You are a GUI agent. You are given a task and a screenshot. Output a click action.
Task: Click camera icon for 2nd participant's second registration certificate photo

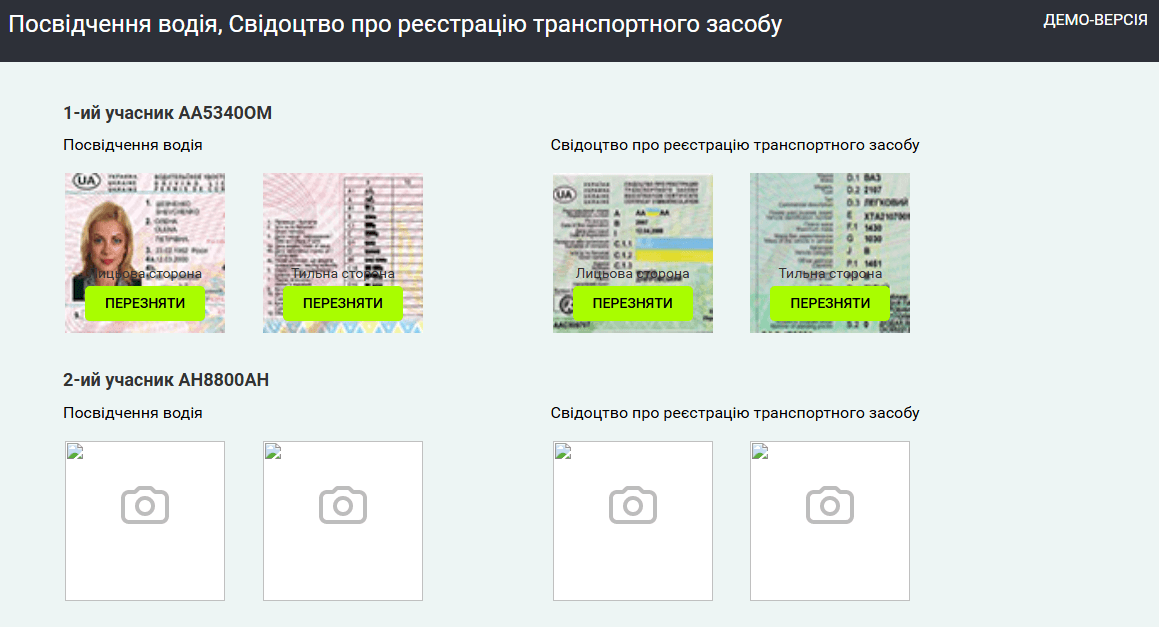click(830, 506)
